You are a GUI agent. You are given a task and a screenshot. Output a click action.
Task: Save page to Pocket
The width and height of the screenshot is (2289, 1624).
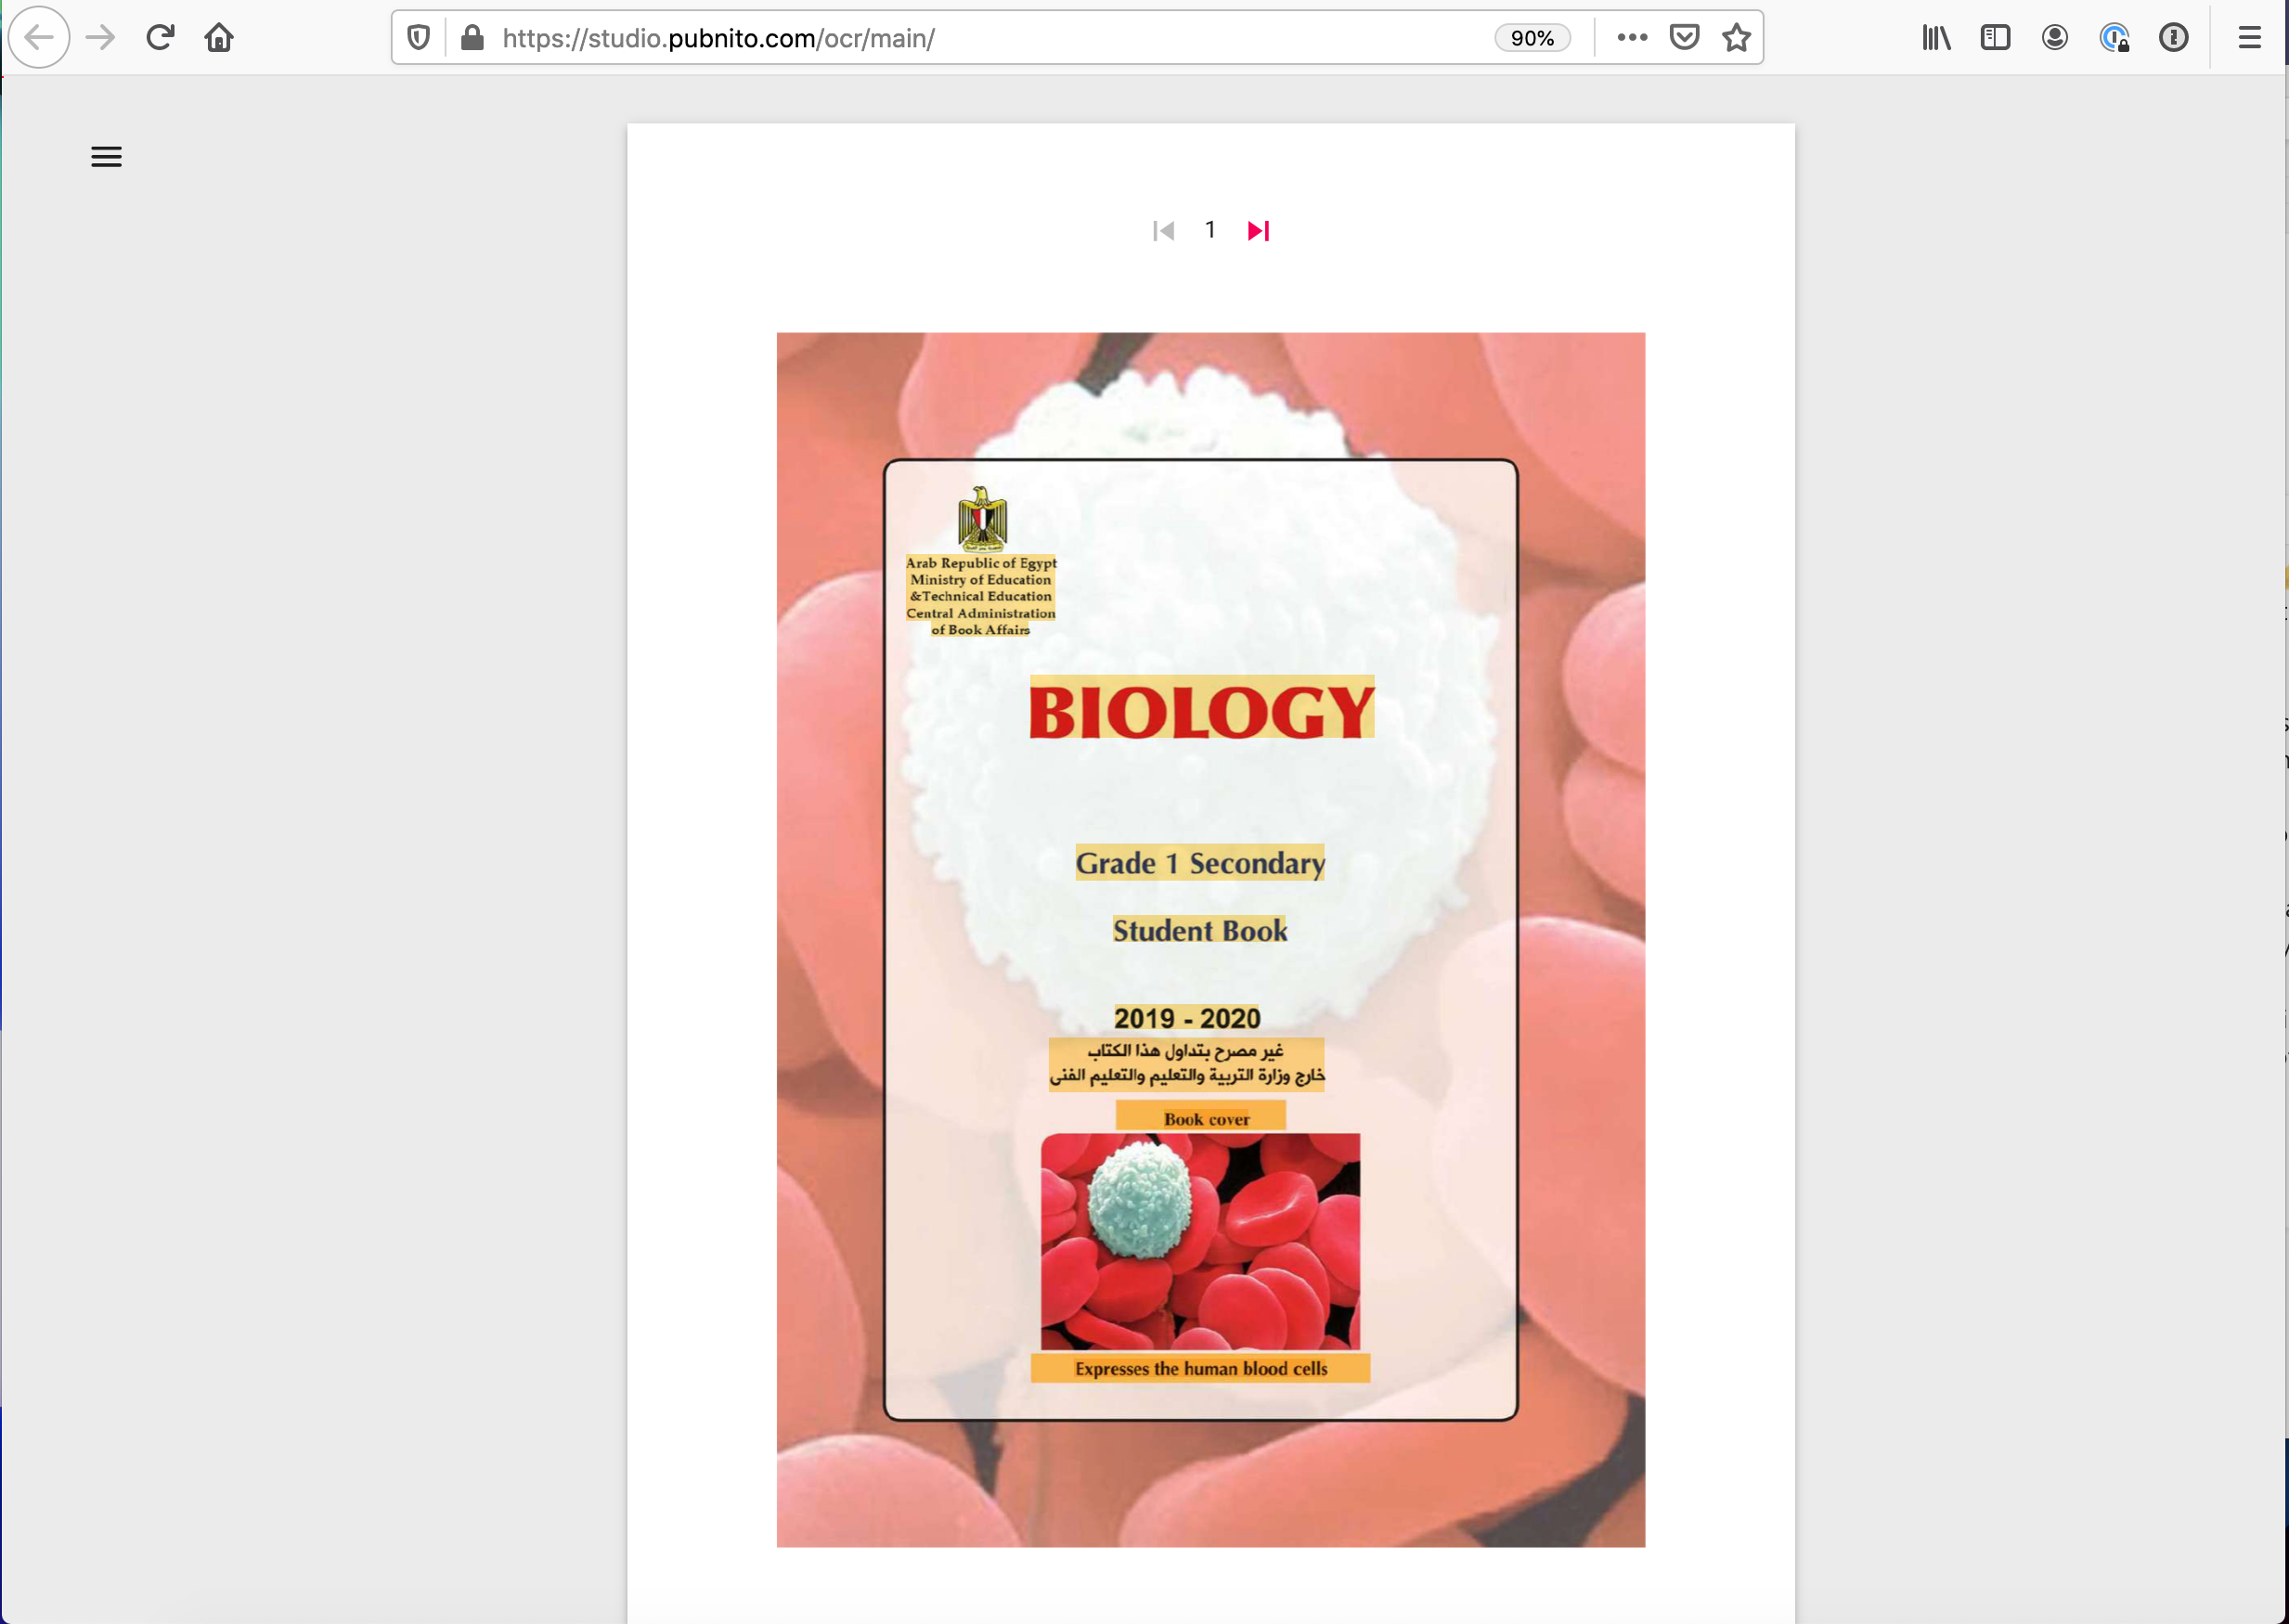tap(1685, 38)
